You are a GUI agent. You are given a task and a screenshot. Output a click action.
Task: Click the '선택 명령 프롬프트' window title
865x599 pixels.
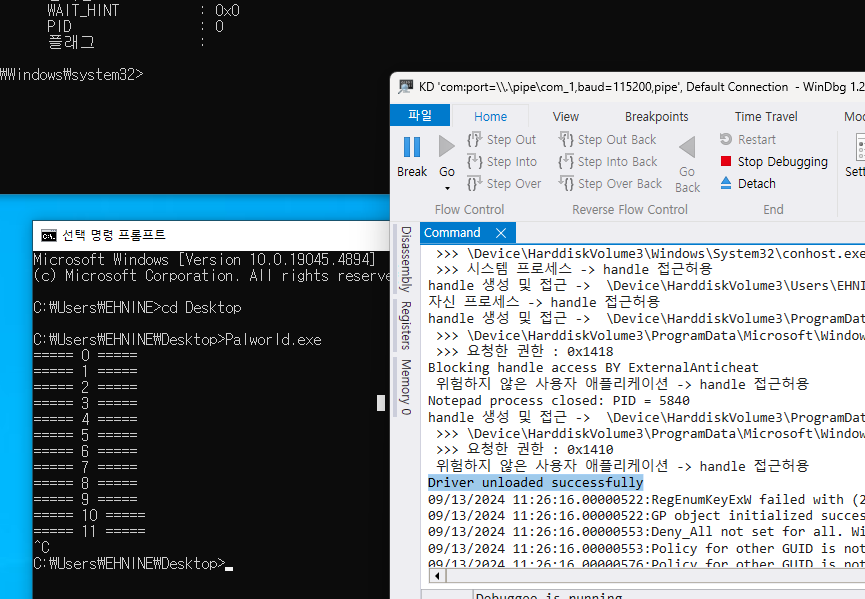click(x=114, y=235)
